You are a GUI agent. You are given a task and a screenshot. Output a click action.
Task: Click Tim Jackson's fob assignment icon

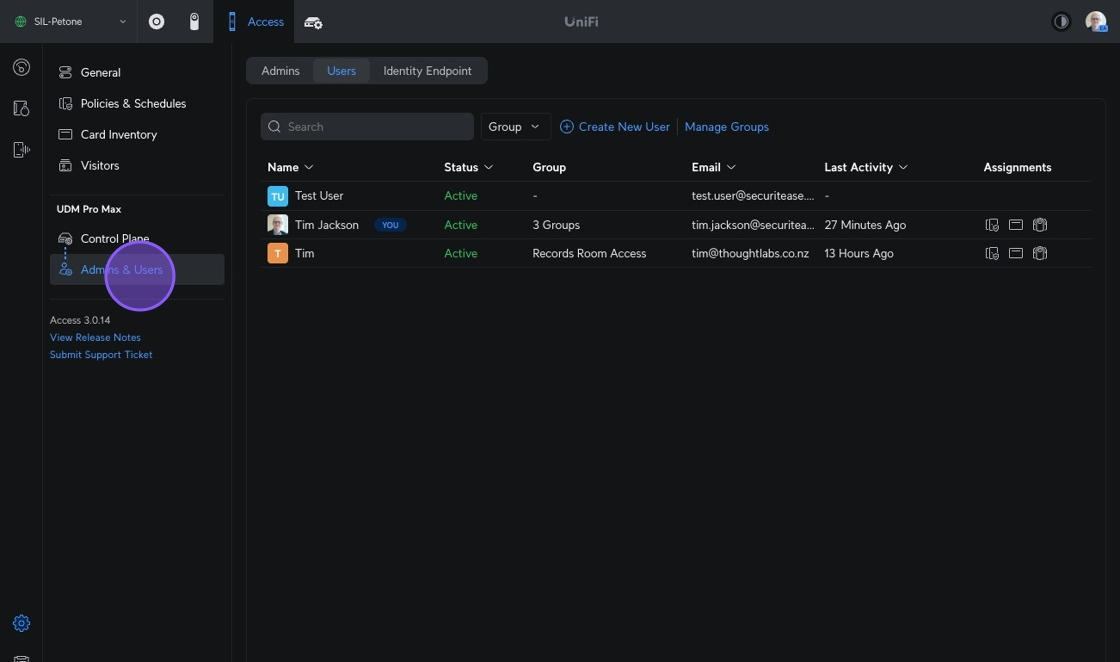pos(1039,225)
